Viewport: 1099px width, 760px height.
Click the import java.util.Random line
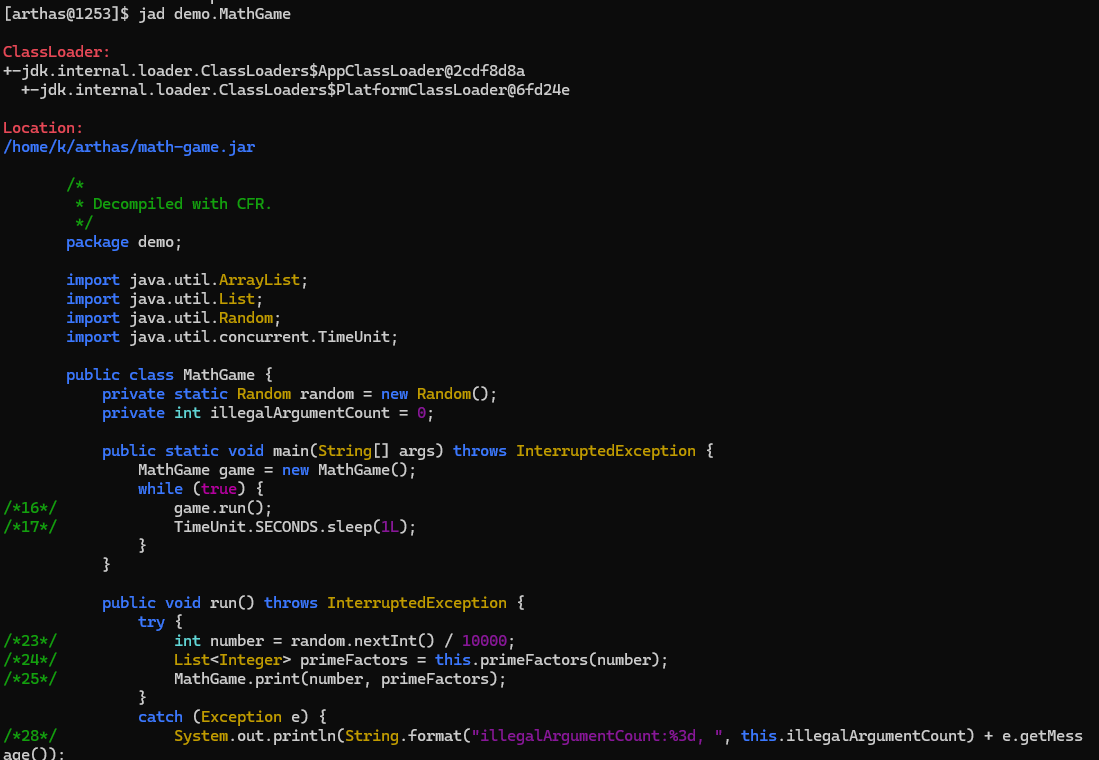click(x=174, y=318)
